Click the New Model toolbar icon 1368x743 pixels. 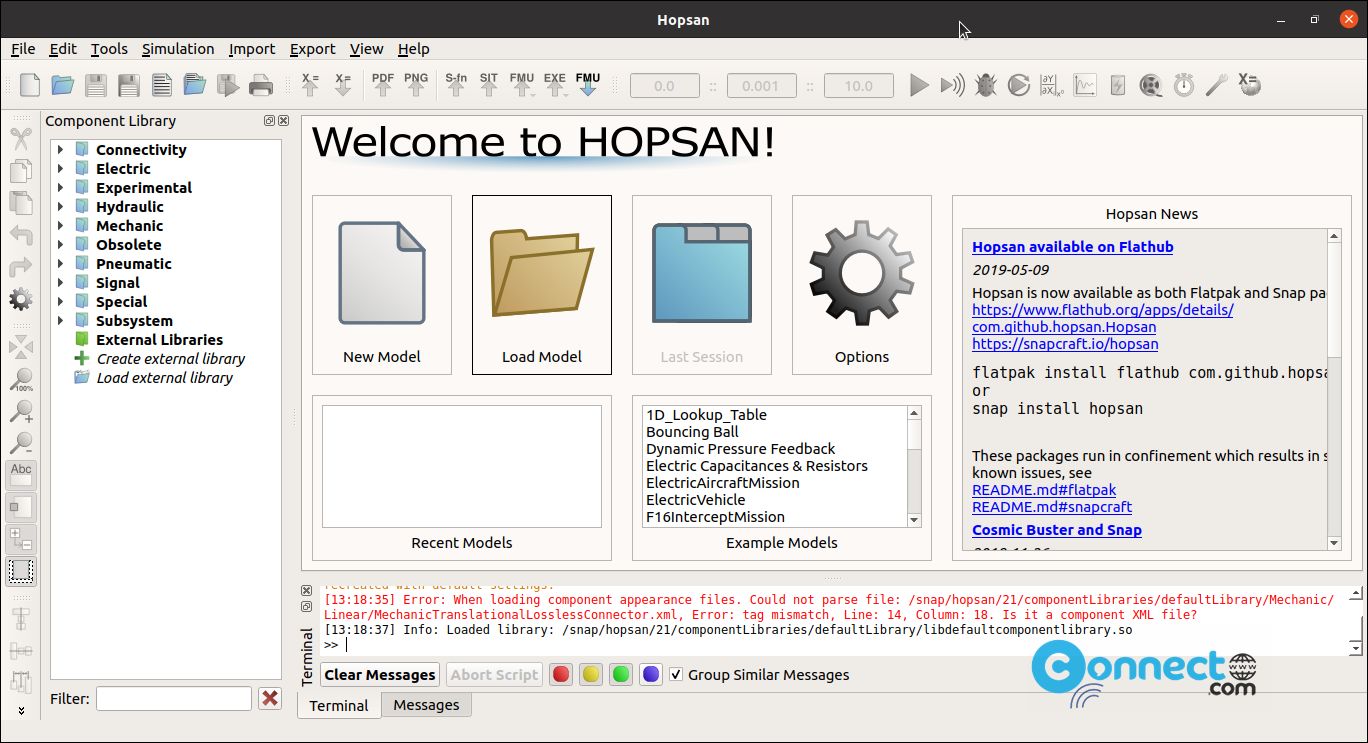click(x=30, y=85)
